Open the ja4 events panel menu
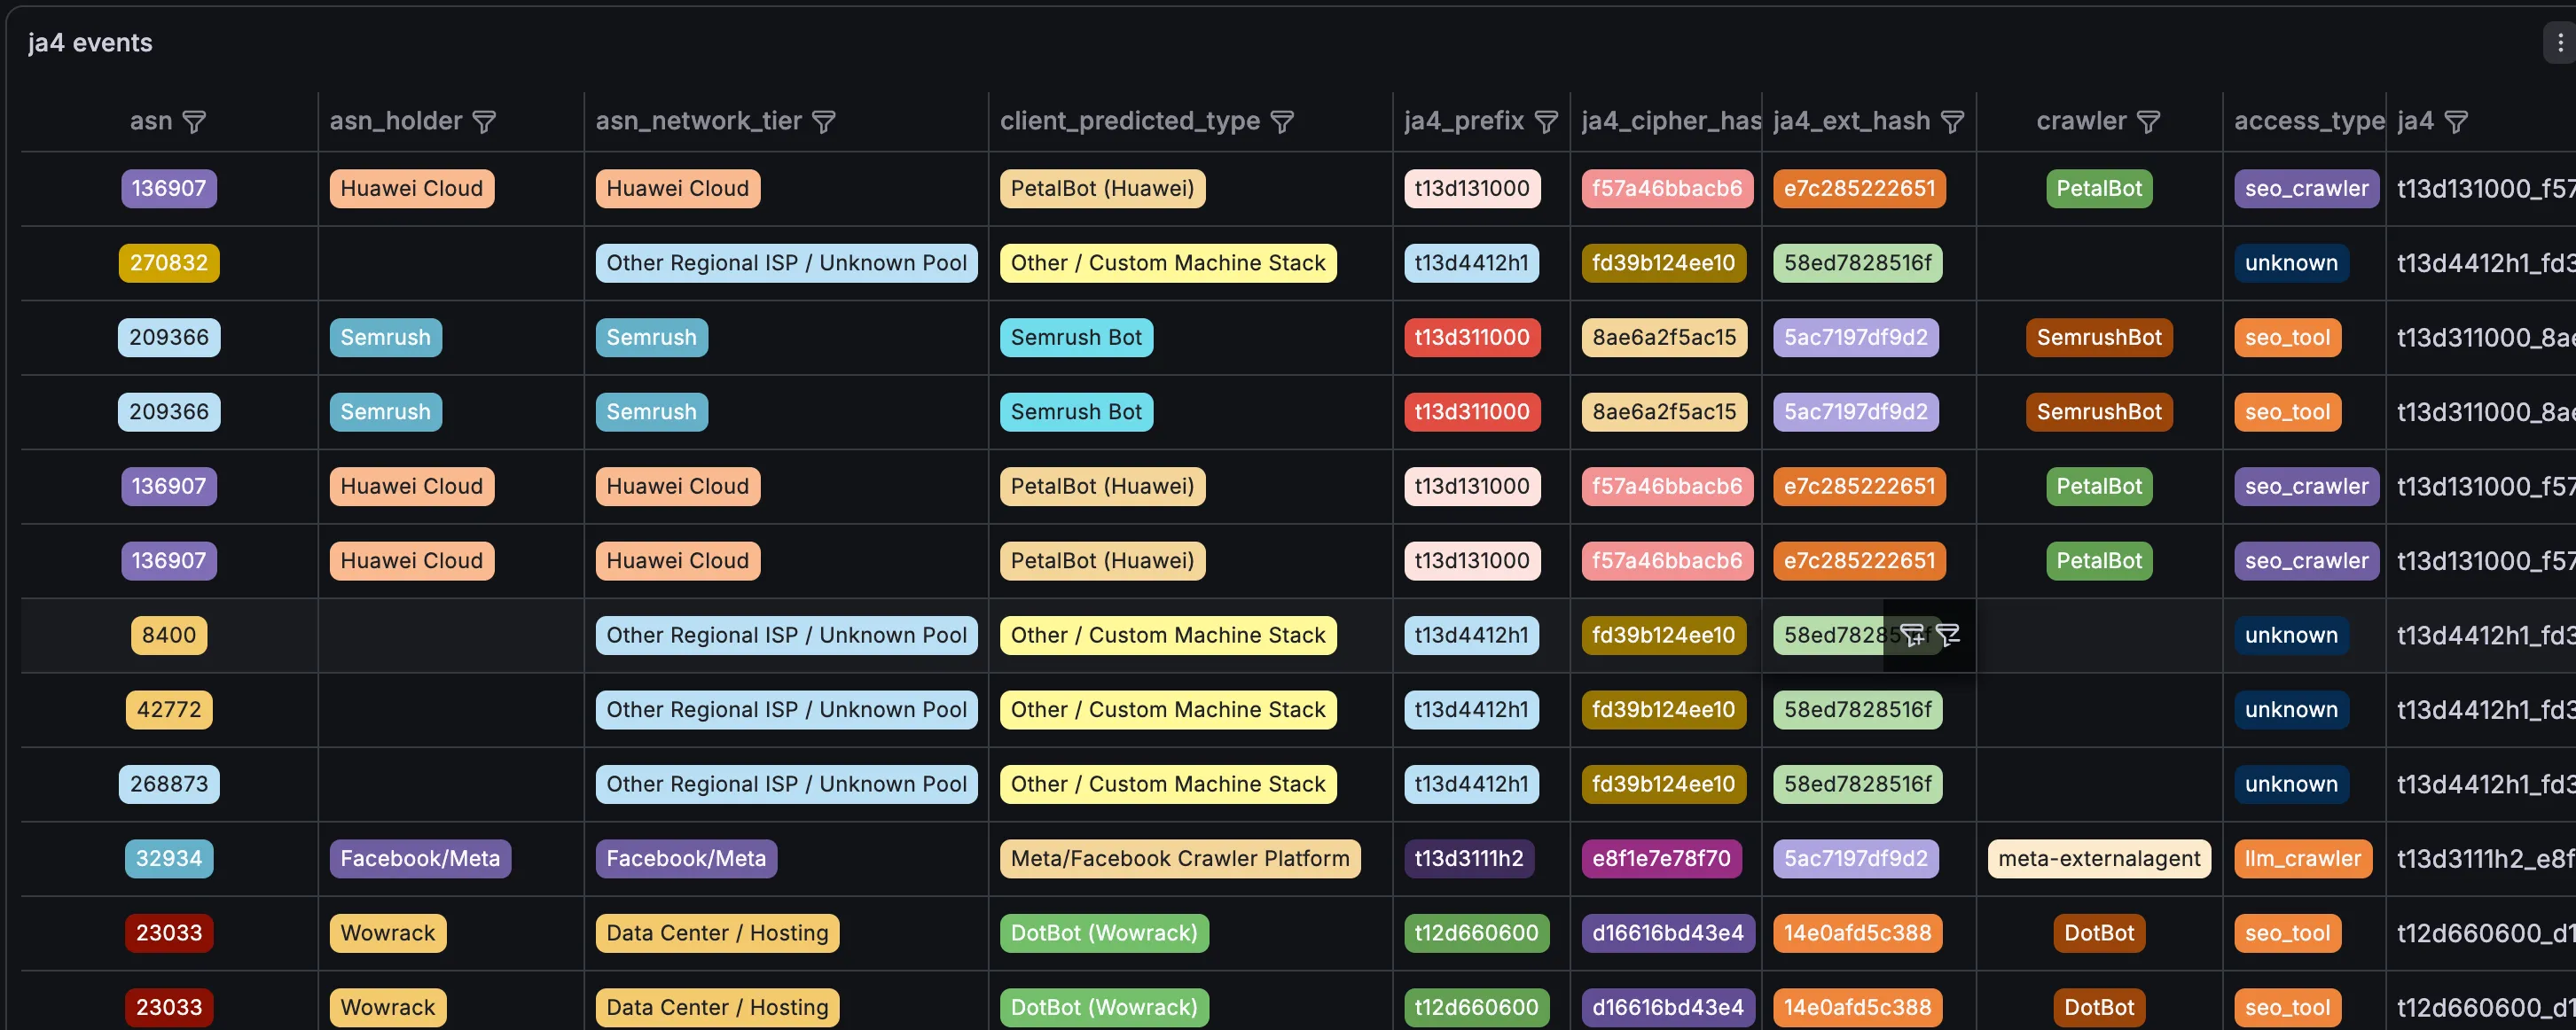Image resolution: width=2576 pixels, height=1030 pixels. coord(2559,43)
